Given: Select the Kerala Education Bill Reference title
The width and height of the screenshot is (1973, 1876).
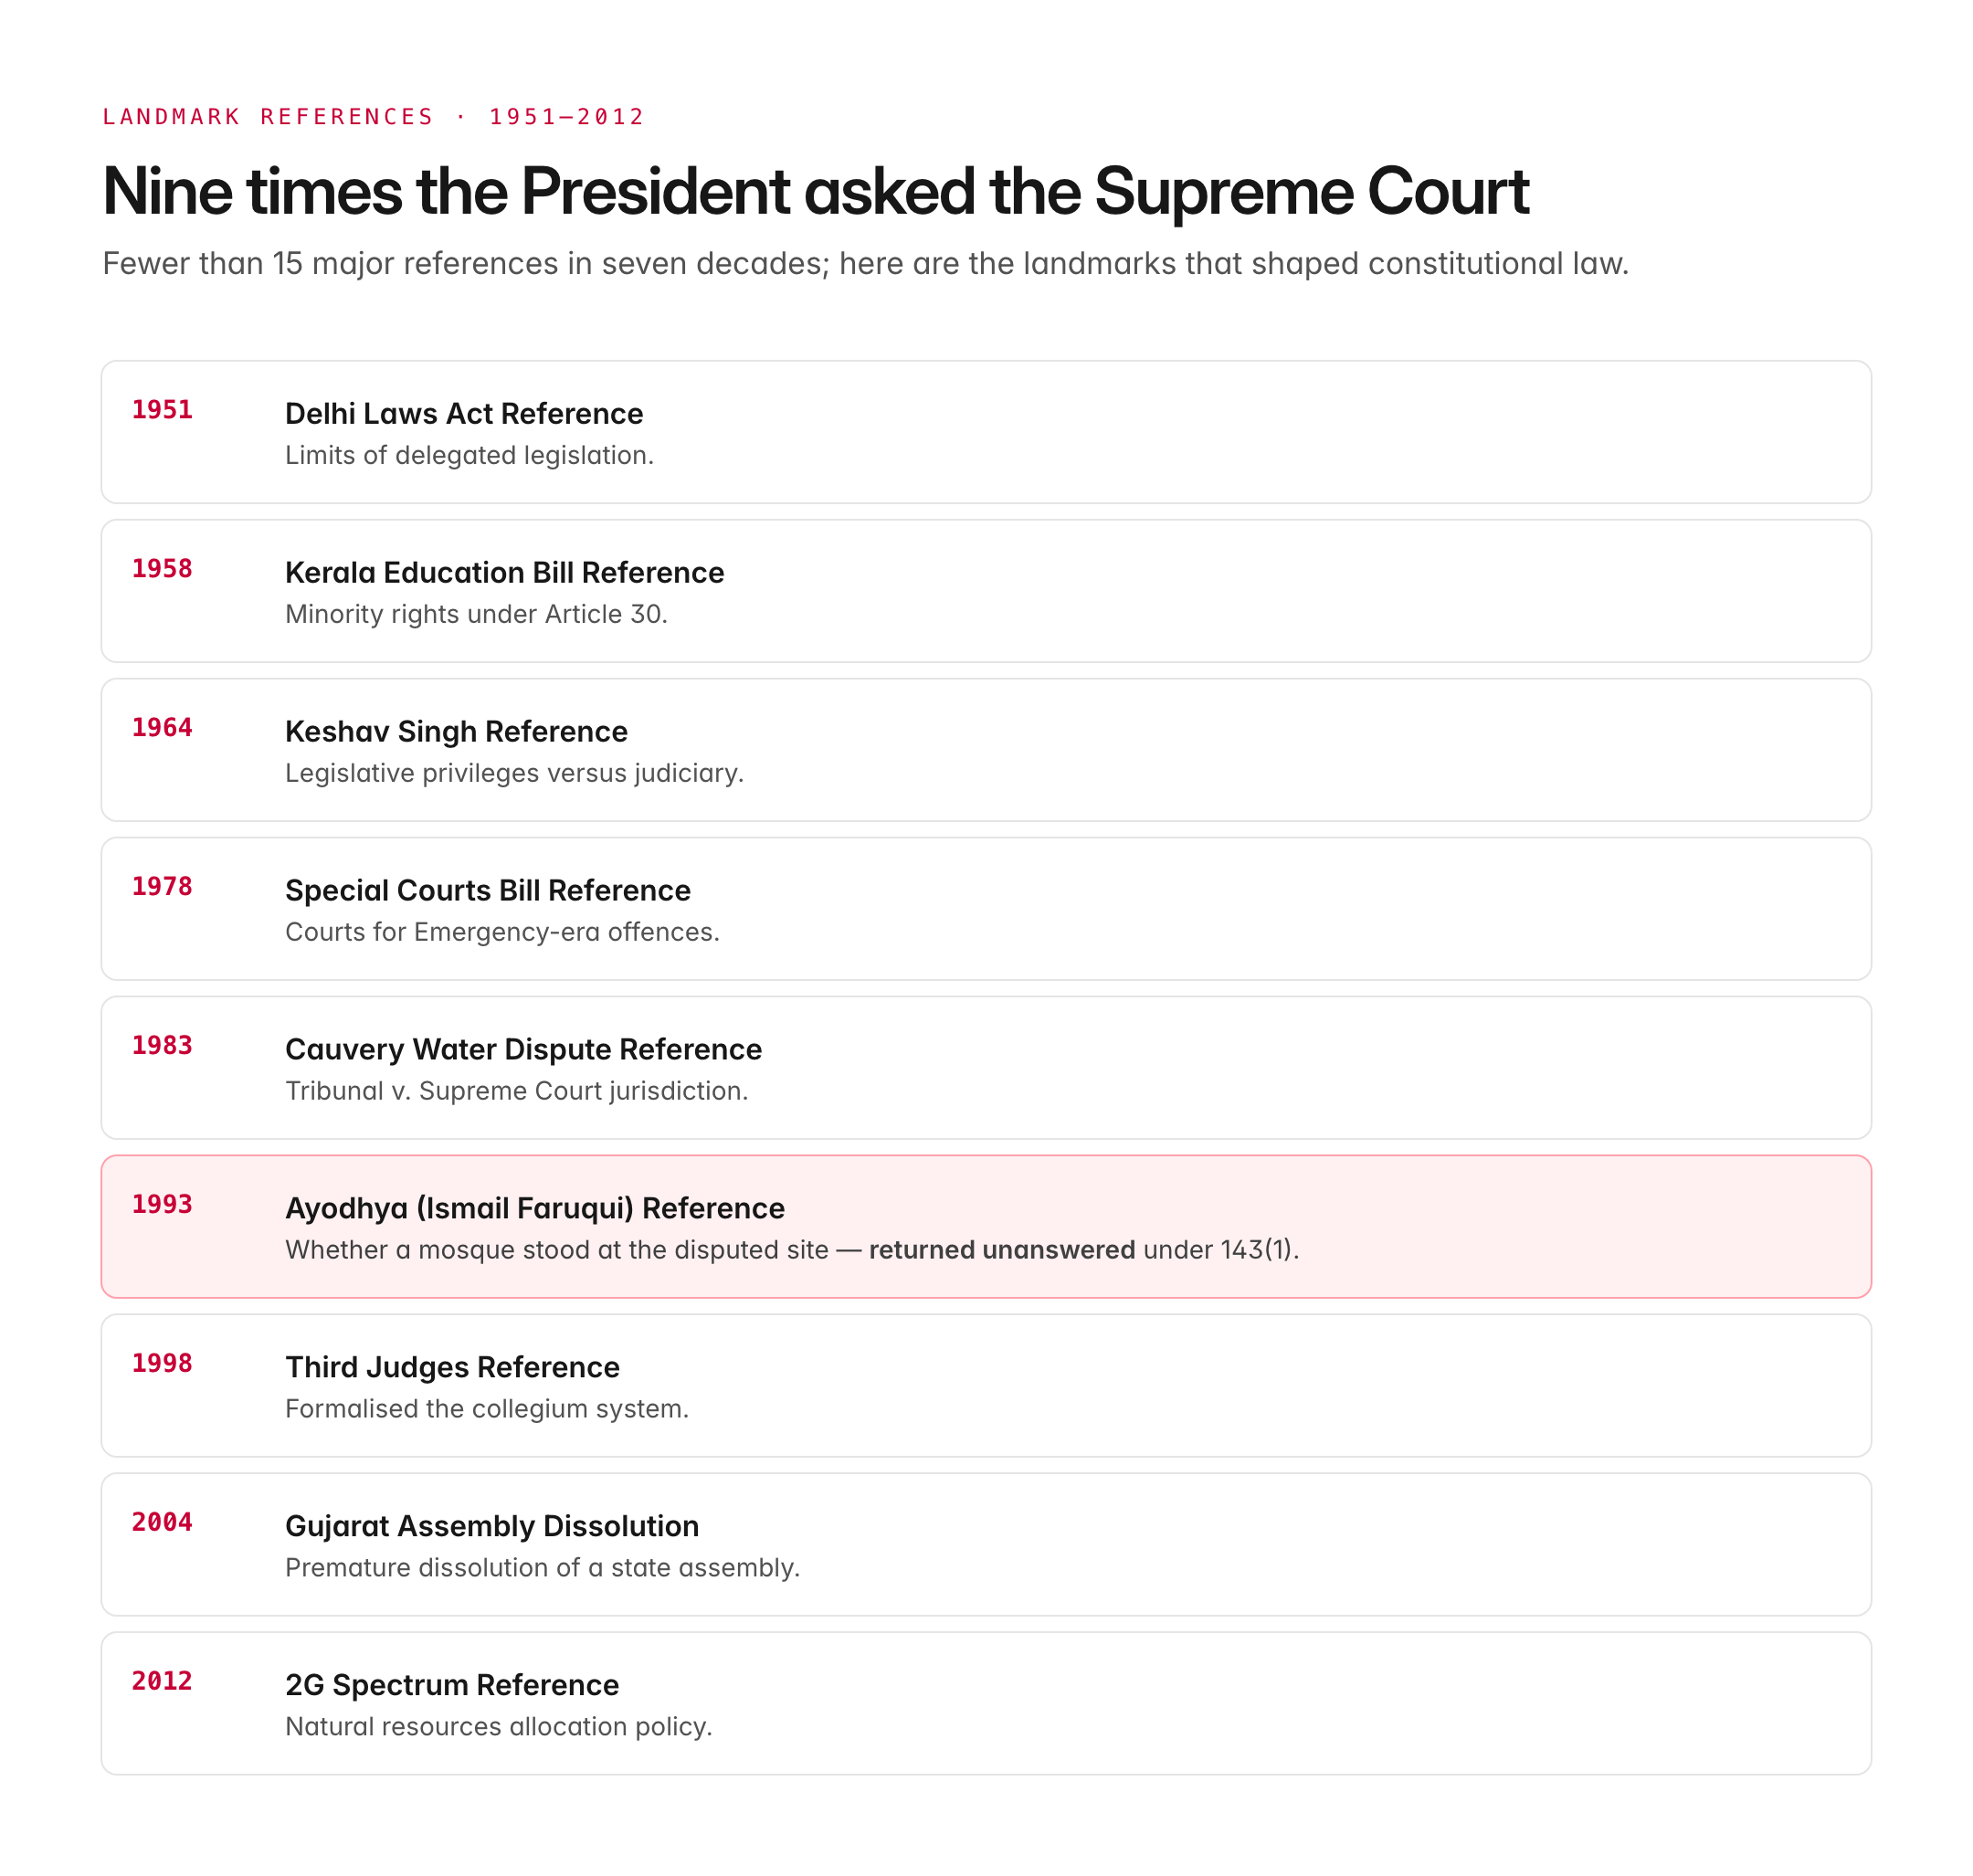Looking at the screenshot, I should (x=504, y=573).
